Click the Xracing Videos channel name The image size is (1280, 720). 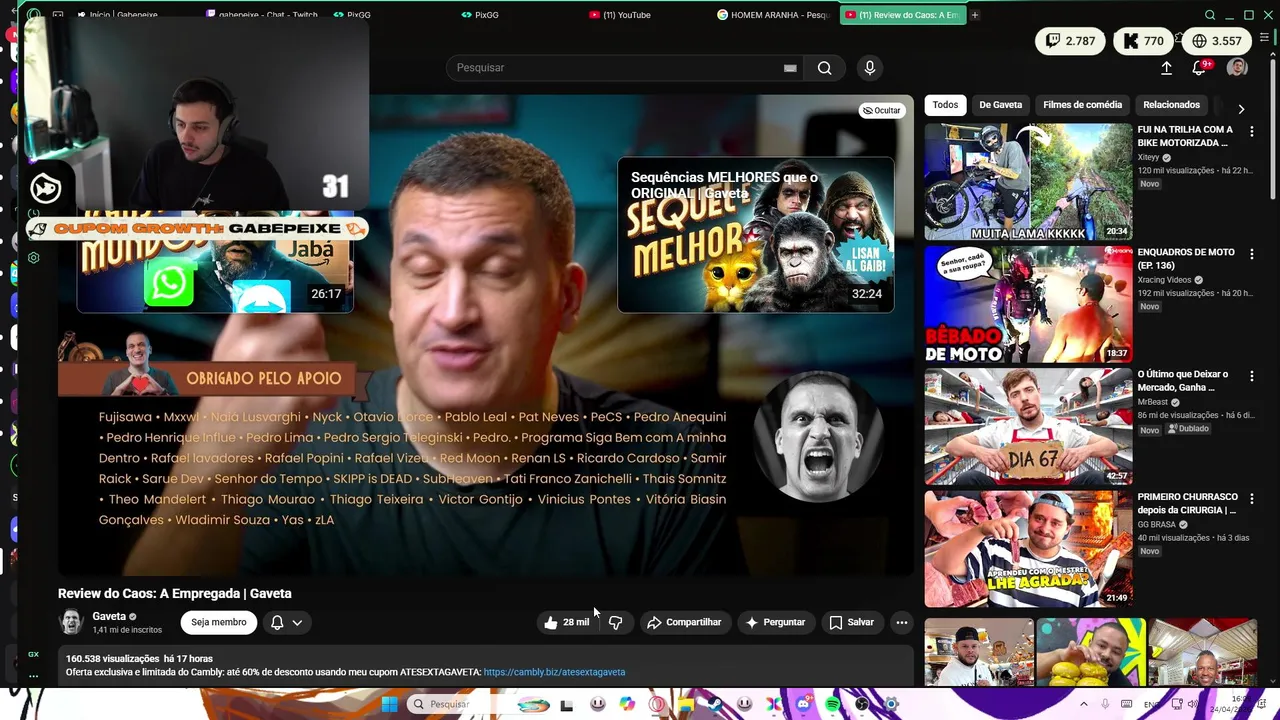click(x=1164, y=280)
